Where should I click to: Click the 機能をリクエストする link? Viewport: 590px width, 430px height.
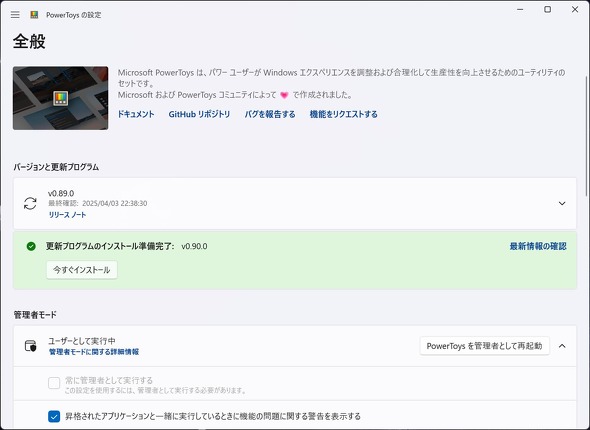coord(344,114)
